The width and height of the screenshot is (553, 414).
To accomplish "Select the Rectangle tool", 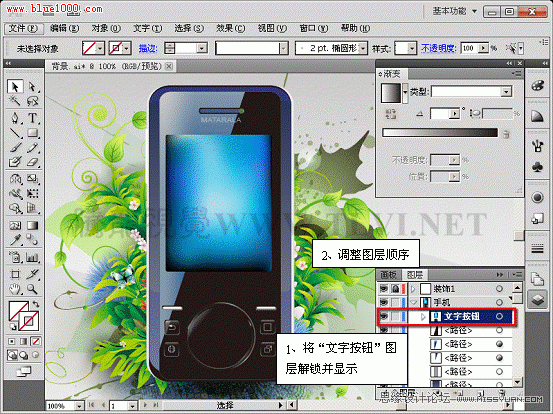I will (x=32, y=133).
